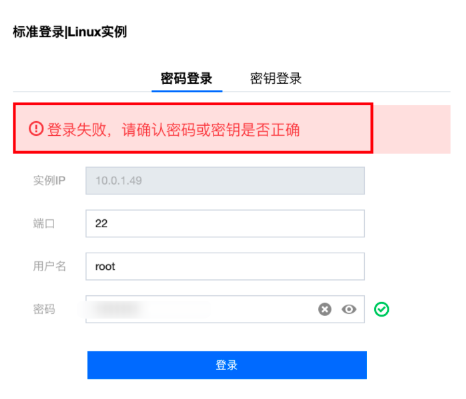Toggle password visibility with the eye icon

pos(349,309)
